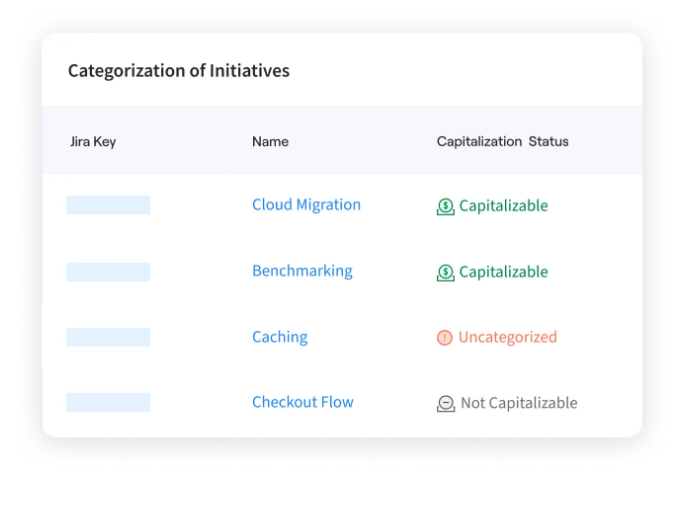Select the Jira key for Caching
This screenshot has height=507, width=693.
[x=108, y=337]
